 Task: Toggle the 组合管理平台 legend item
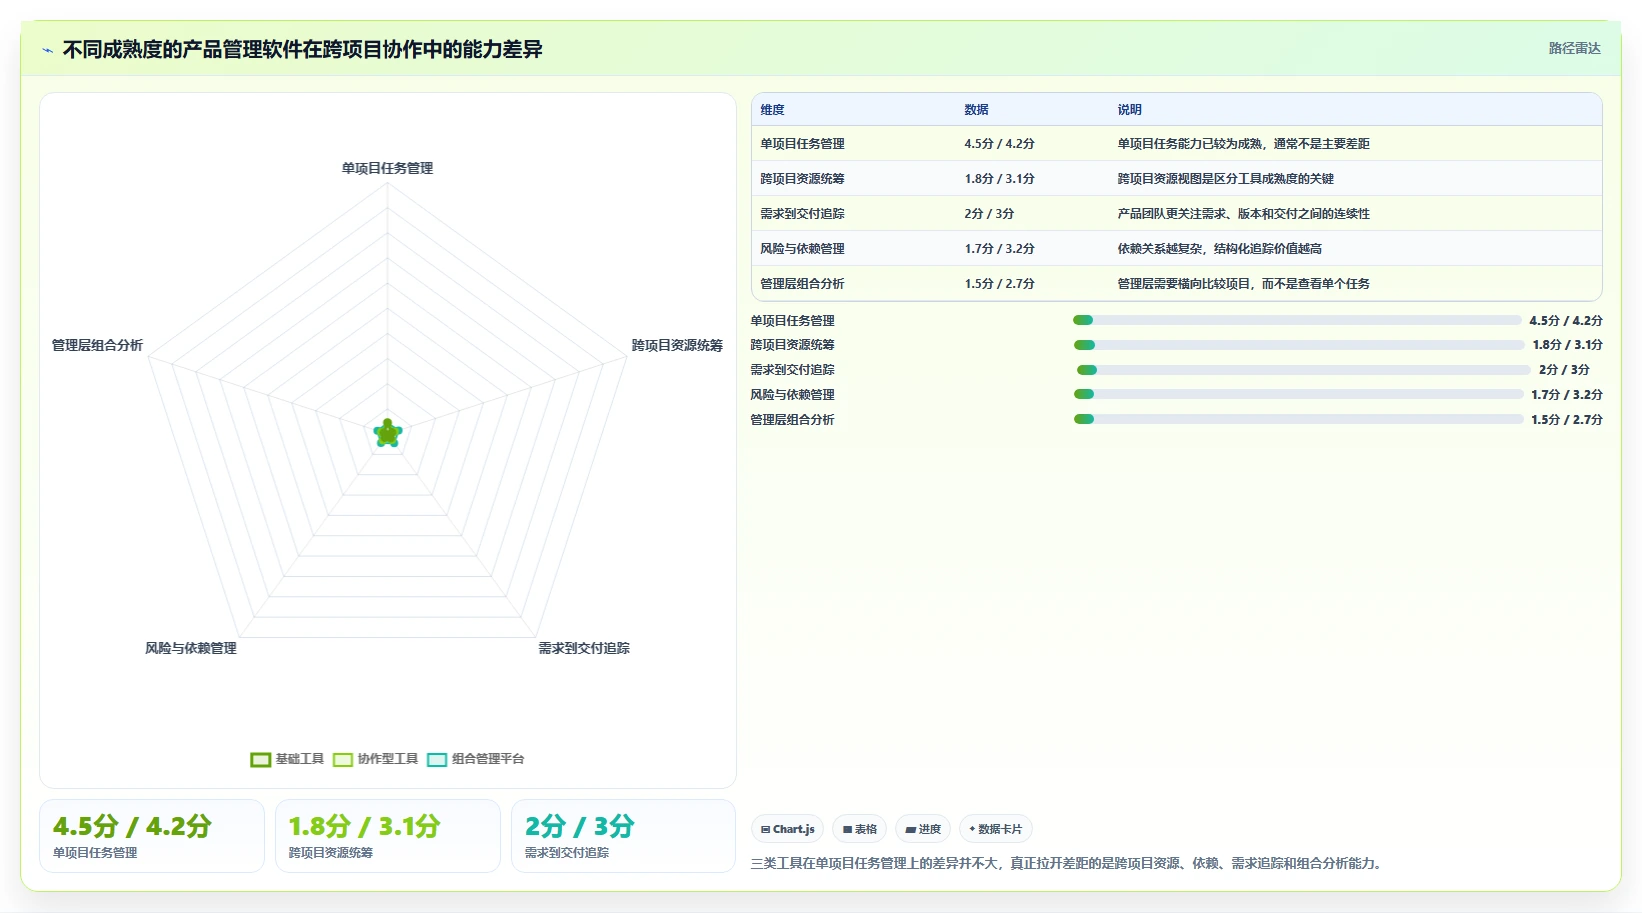[475, 759]
